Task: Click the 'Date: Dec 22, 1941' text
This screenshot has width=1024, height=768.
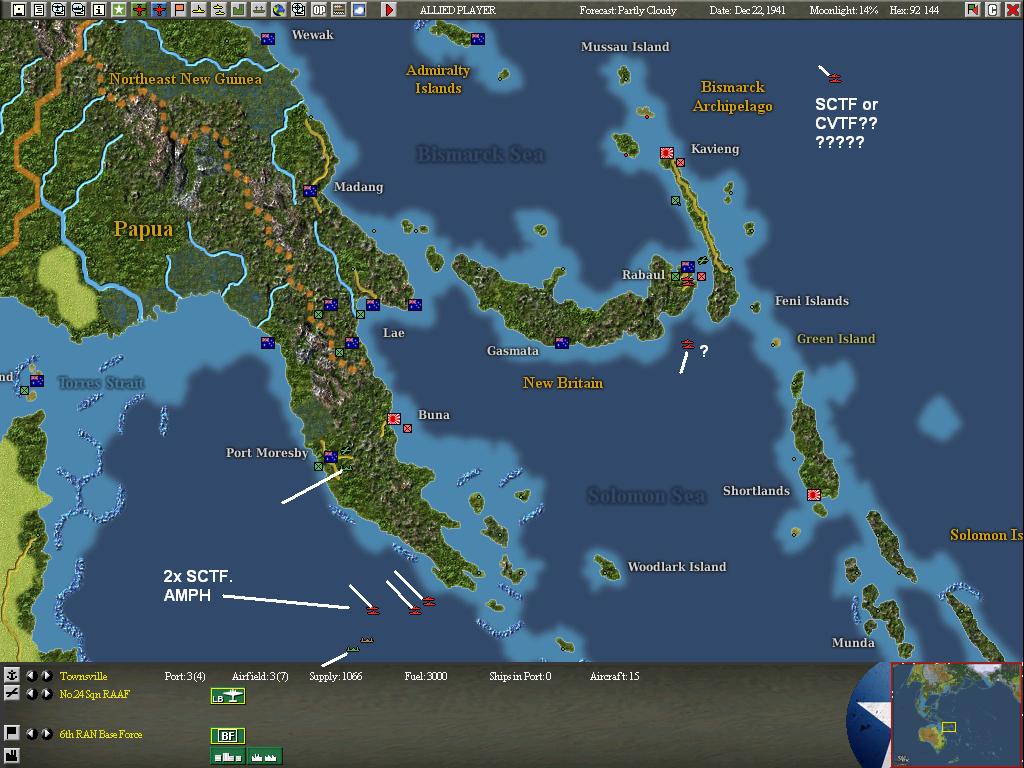Action: (x=748, y=10)
